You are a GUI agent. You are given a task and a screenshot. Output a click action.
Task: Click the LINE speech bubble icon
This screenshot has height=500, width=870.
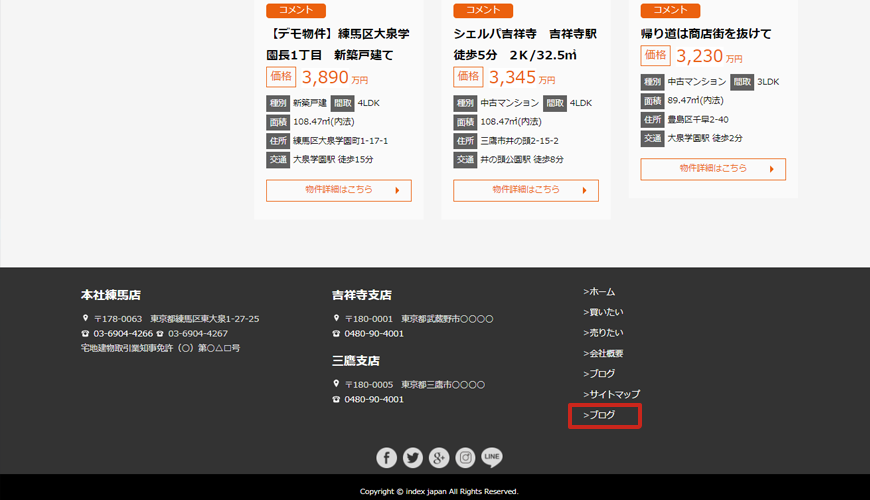point(492,458)
